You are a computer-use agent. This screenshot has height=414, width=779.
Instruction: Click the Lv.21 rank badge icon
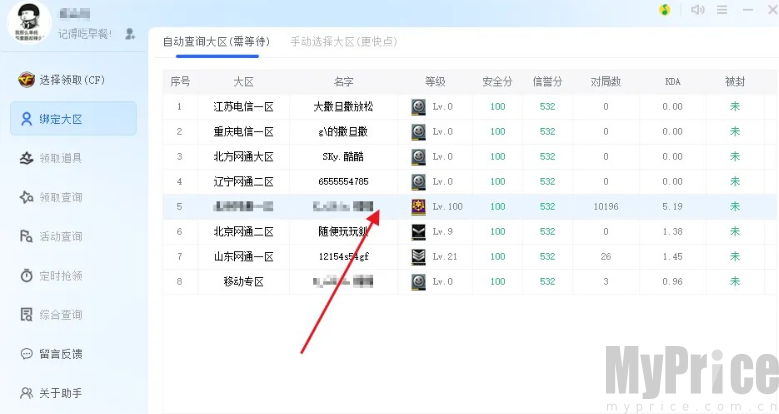point(418,256)
